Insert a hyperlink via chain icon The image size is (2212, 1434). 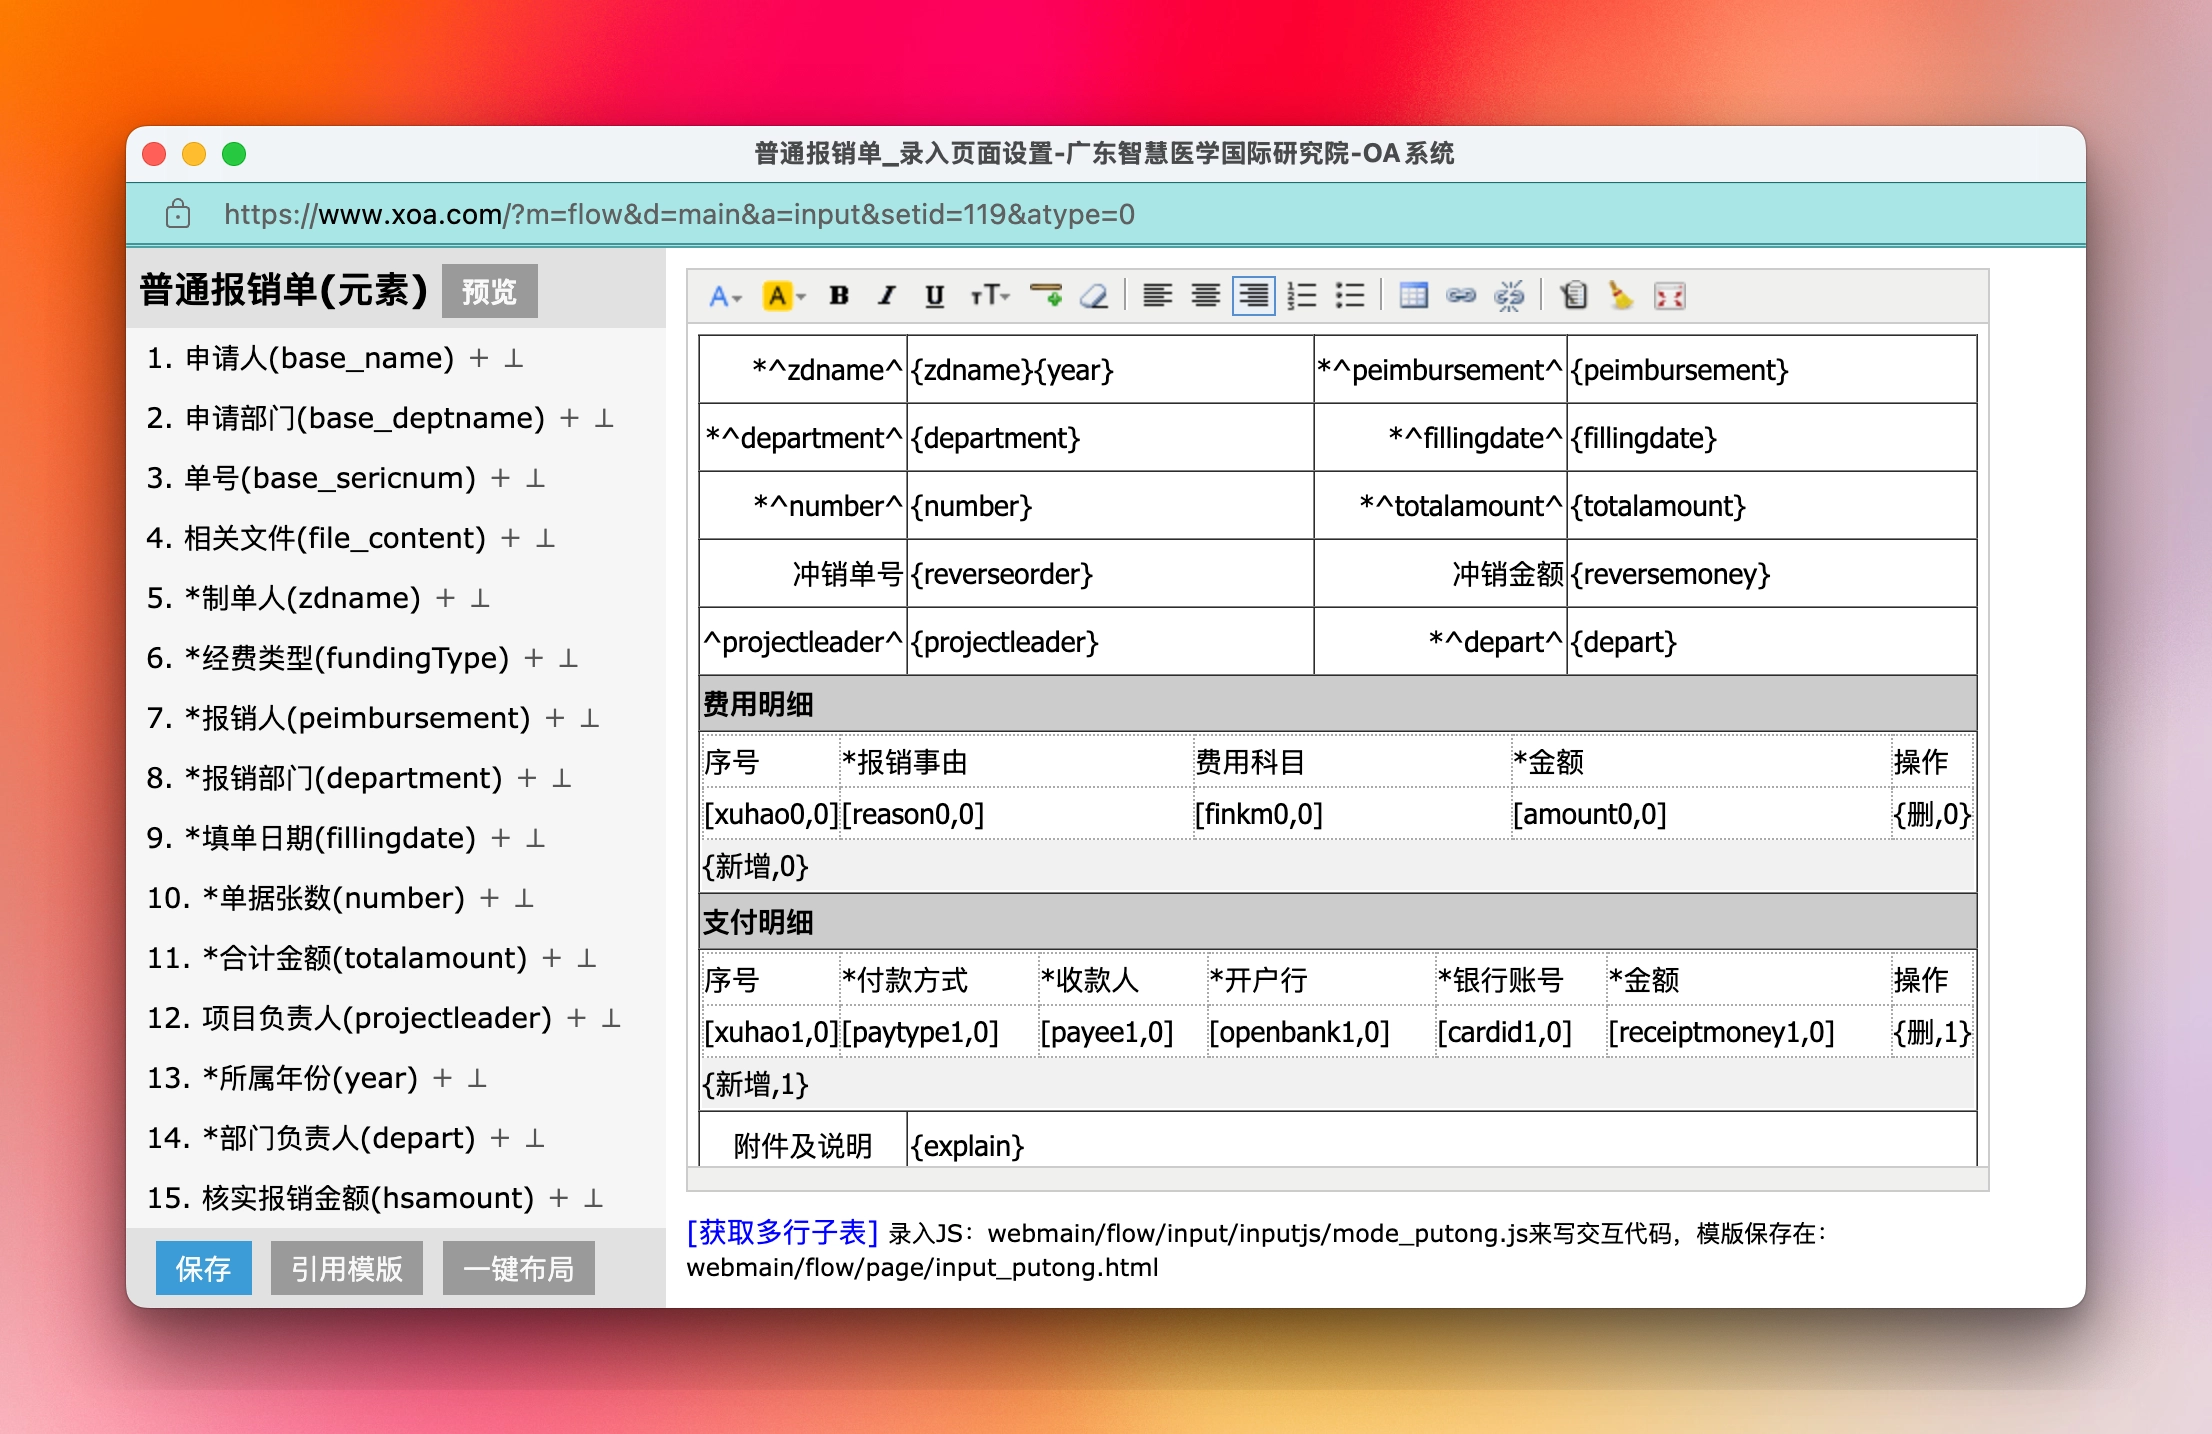point(1461,296)
